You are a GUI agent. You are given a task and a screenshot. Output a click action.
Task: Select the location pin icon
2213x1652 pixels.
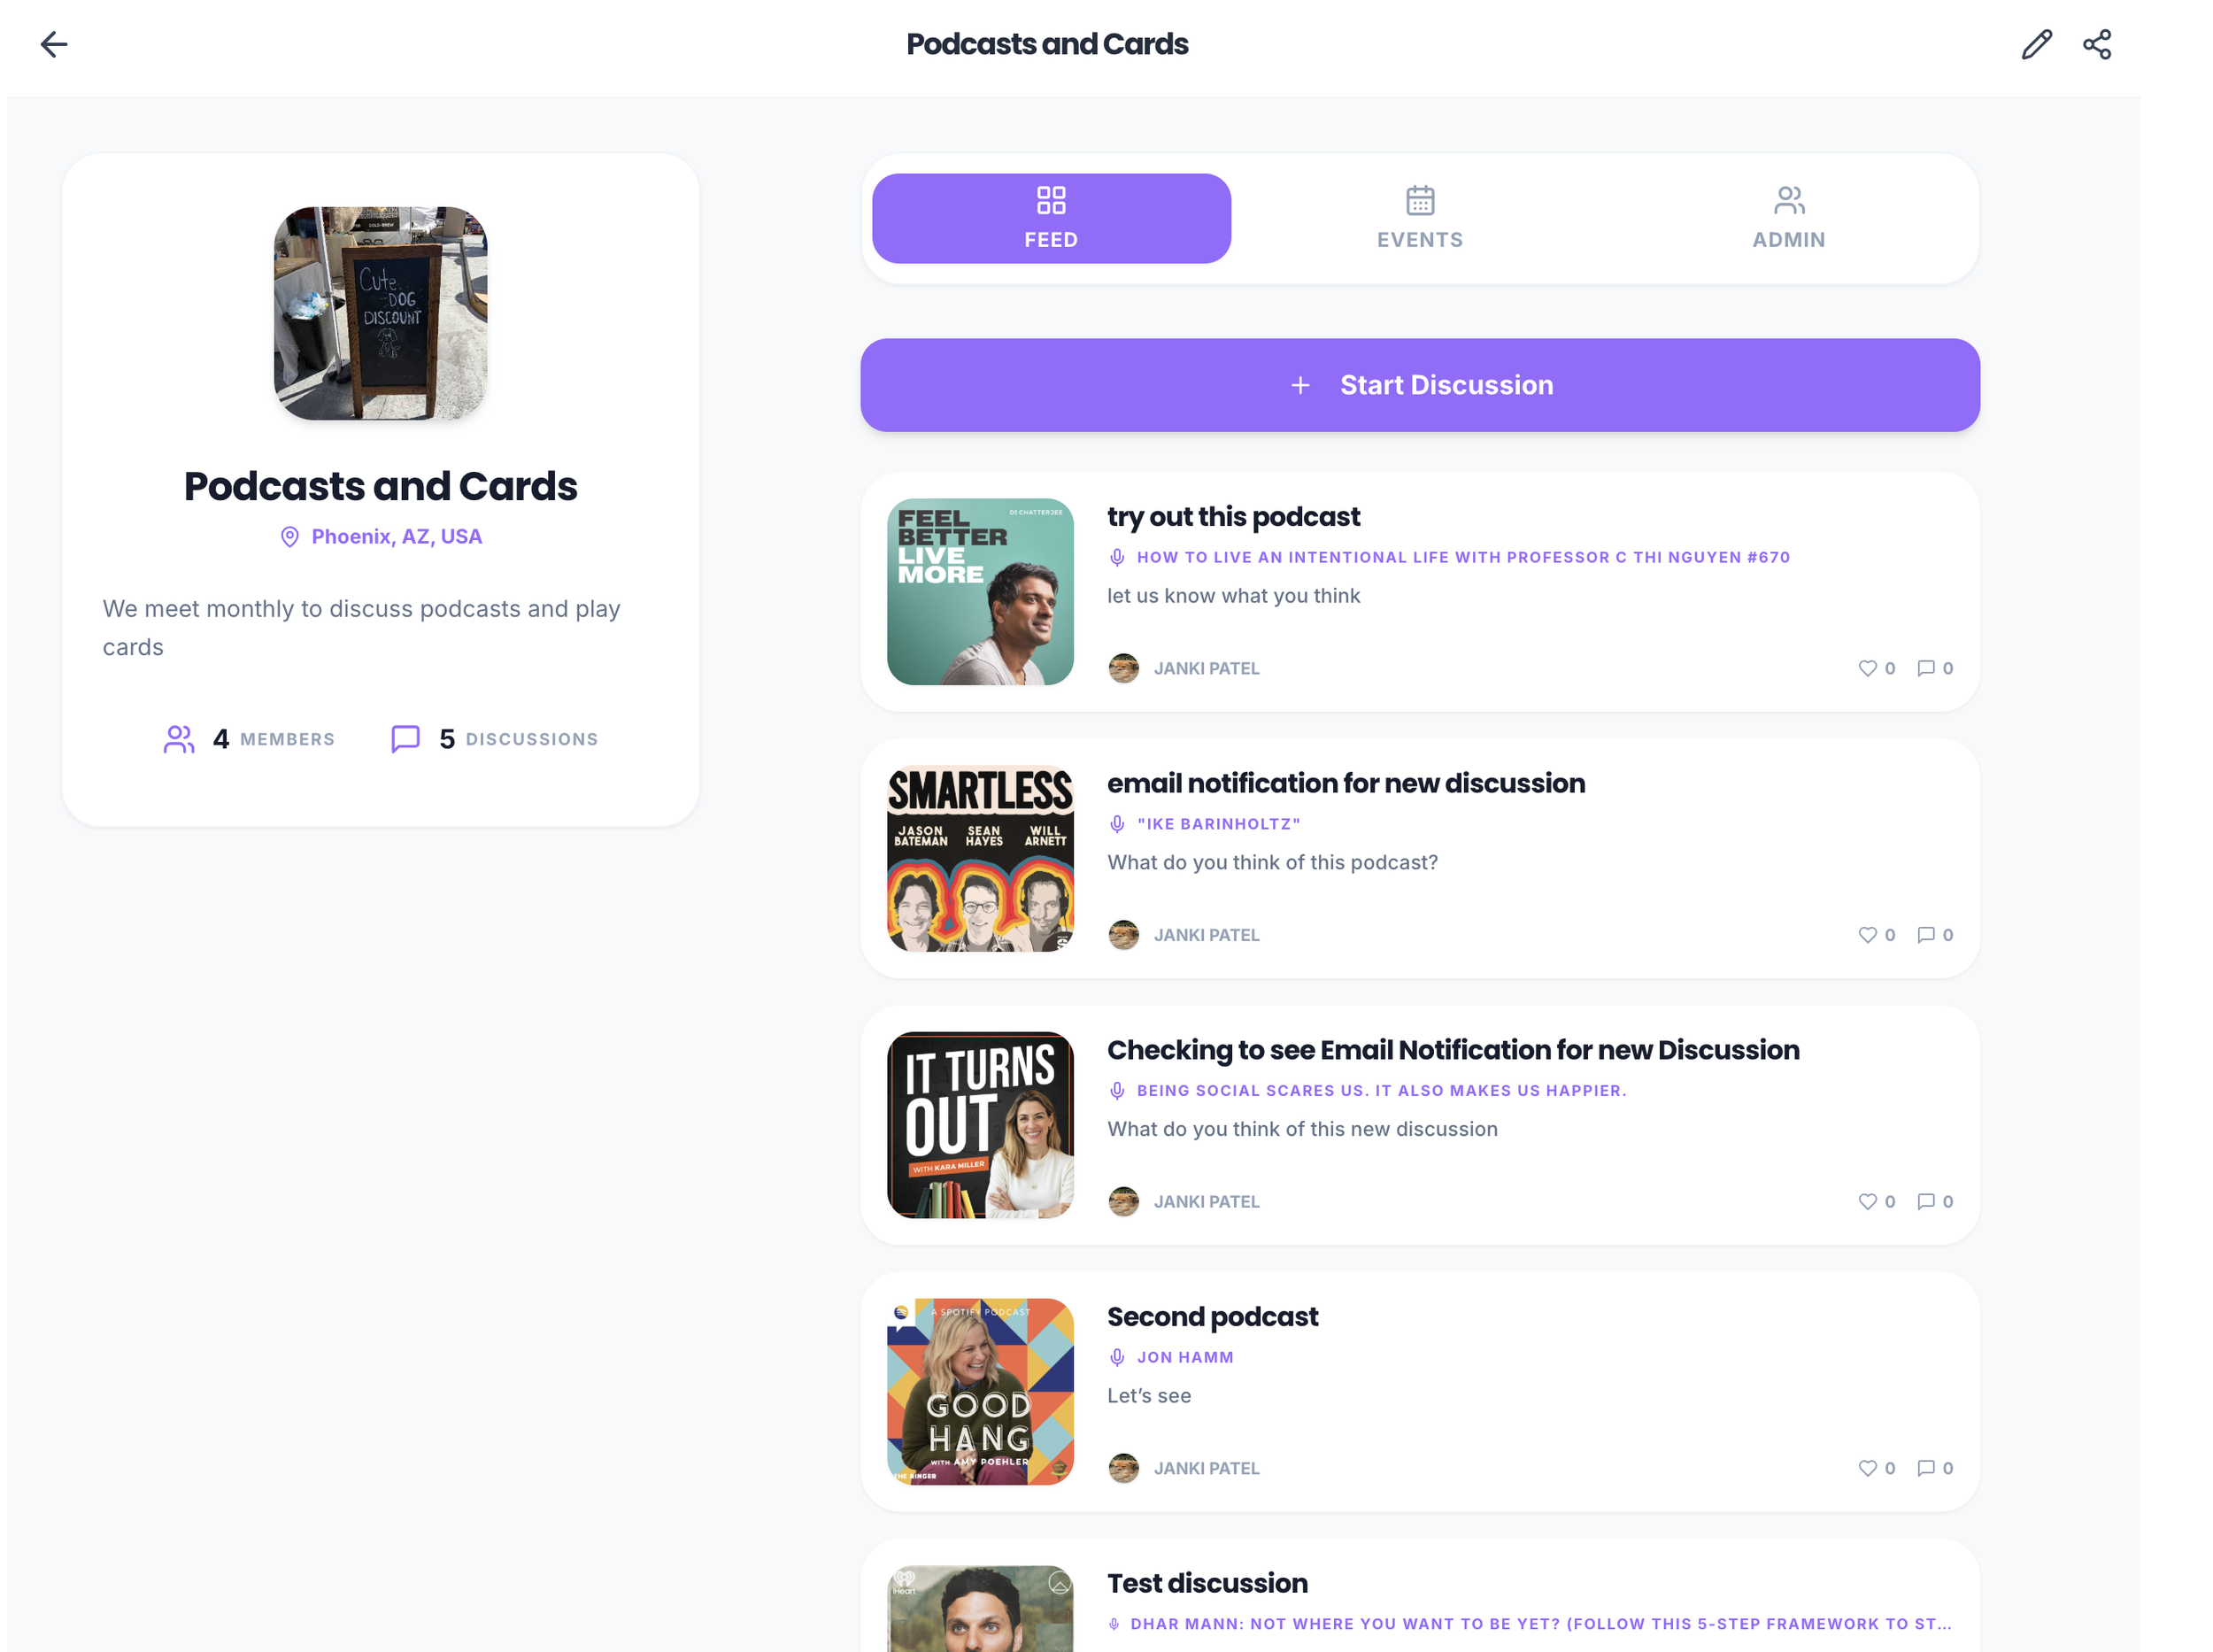(290, 537)
